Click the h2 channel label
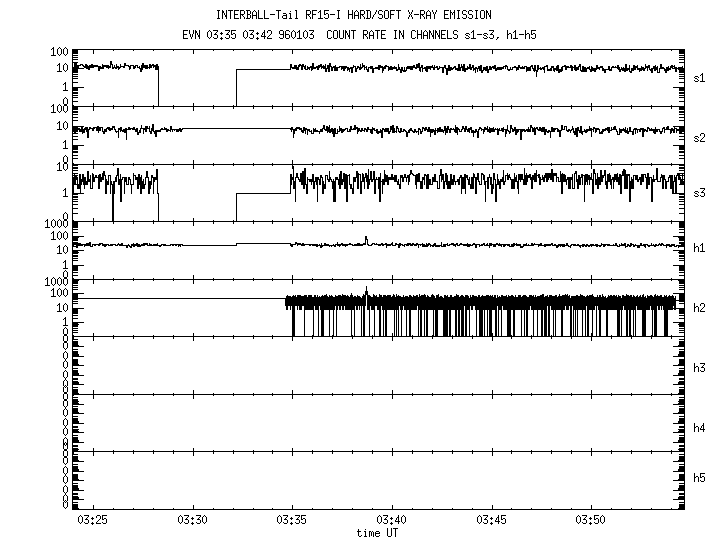720x550 pixels. (x=699, y=308)
